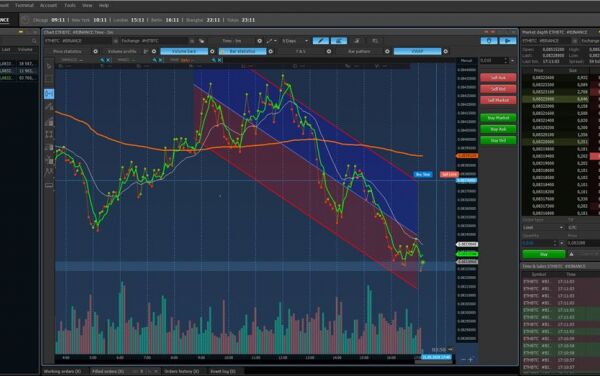Open time frame settings gear
This screenshot has height=376, width=600.
[x=259, y=41]
